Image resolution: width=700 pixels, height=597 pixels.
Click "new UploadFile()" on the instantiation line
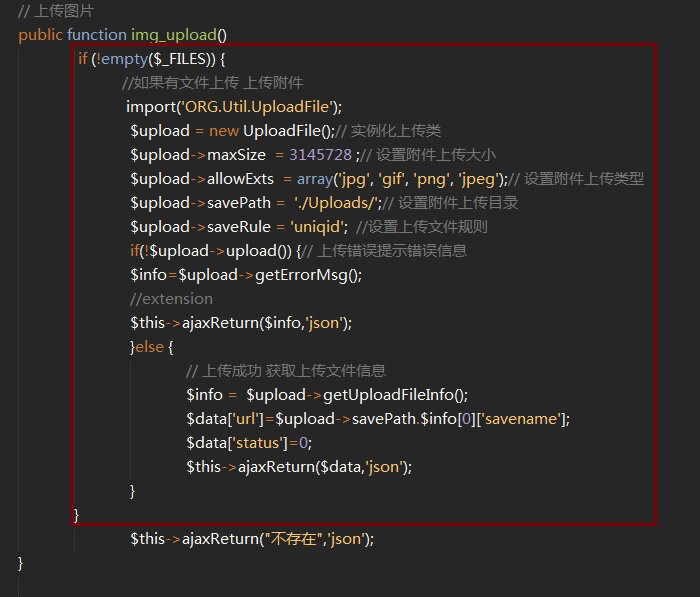[x=271, y=131]
